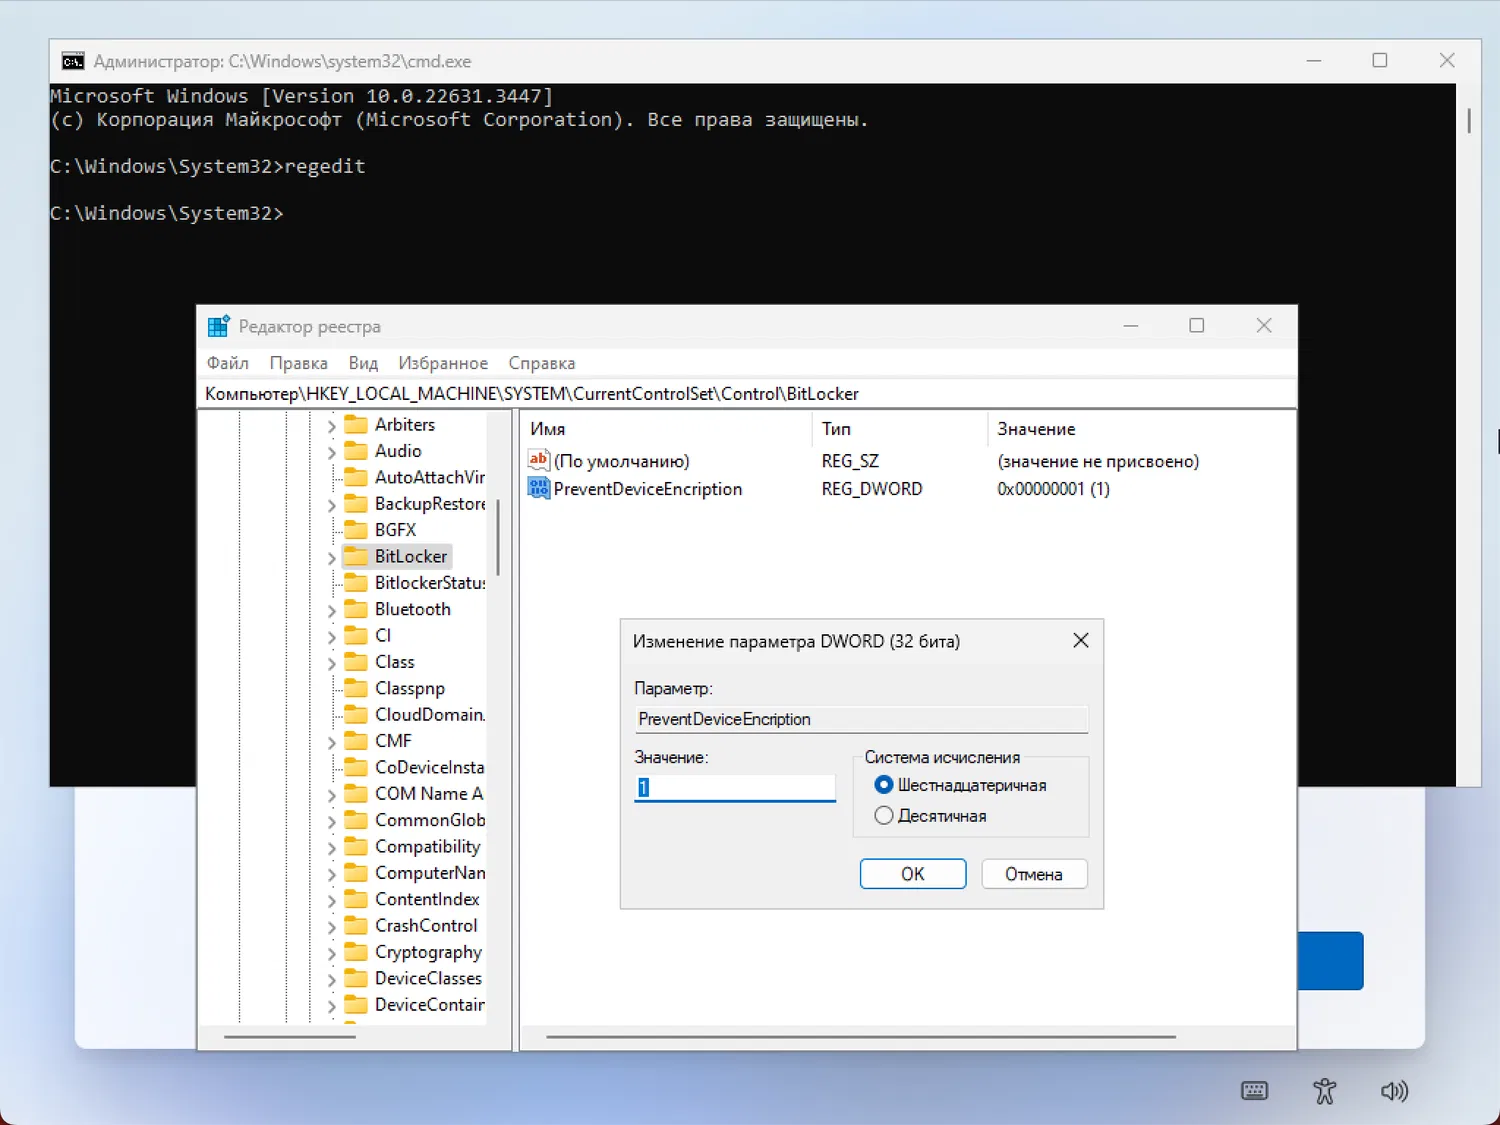1500x1125 pixels.
Task: Expand the ContentIndex key chevron
Action: point(331,901)
